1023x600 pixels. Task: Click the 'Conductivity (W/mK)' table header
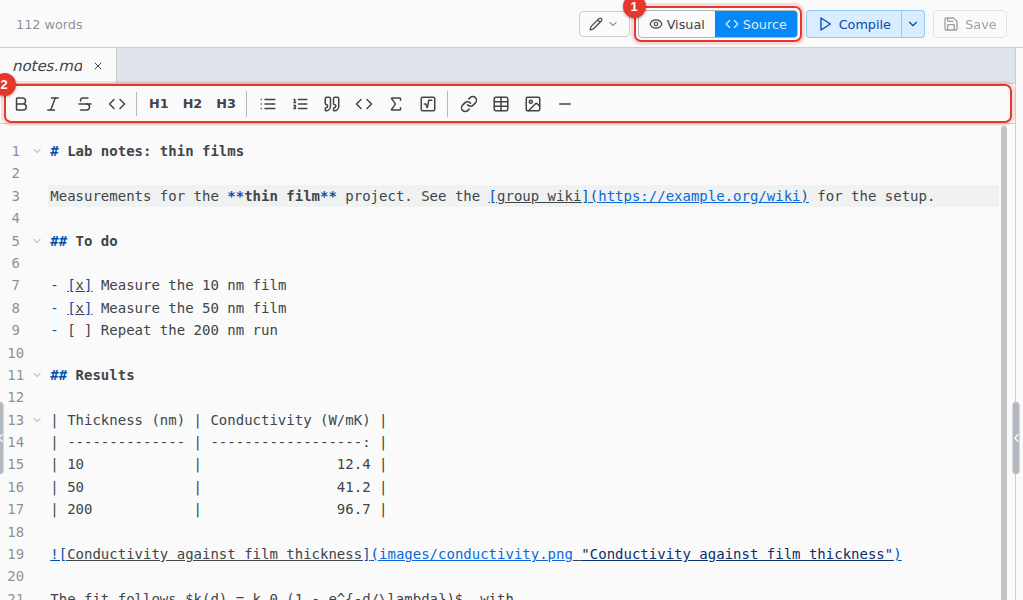coord(290,420)
